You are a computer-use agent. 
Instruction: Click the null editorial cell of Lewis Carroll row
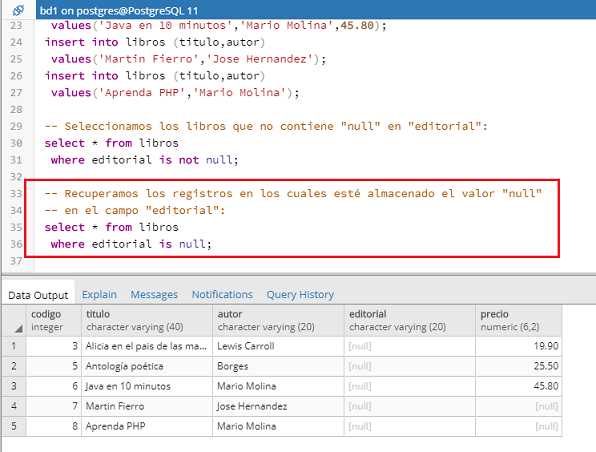410,346
